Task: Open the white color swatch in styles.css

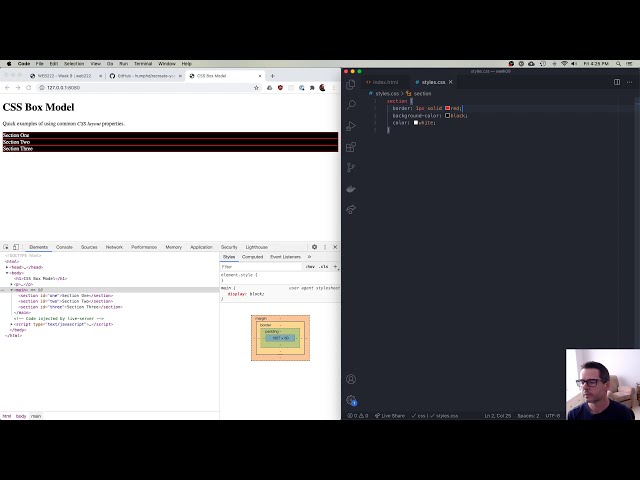Action: point(416,122)
